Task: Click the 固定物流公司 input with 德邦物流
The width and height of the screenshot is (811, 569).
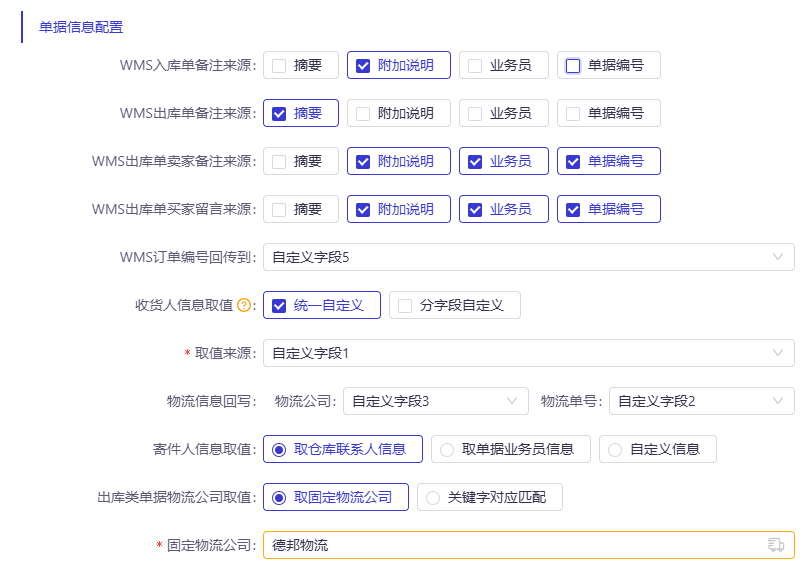Action: [x=529, y=545]
